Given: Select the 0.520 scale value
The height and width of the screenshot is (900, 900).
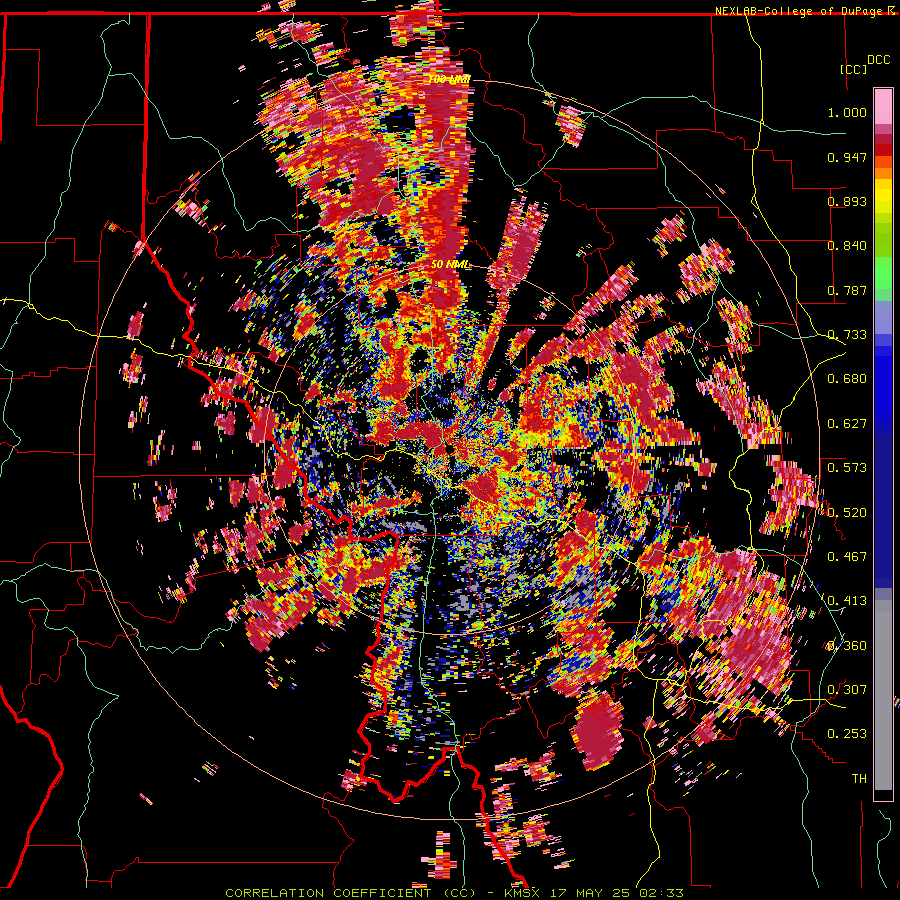Looking at the screenshot, I should (x=847, y=513).
